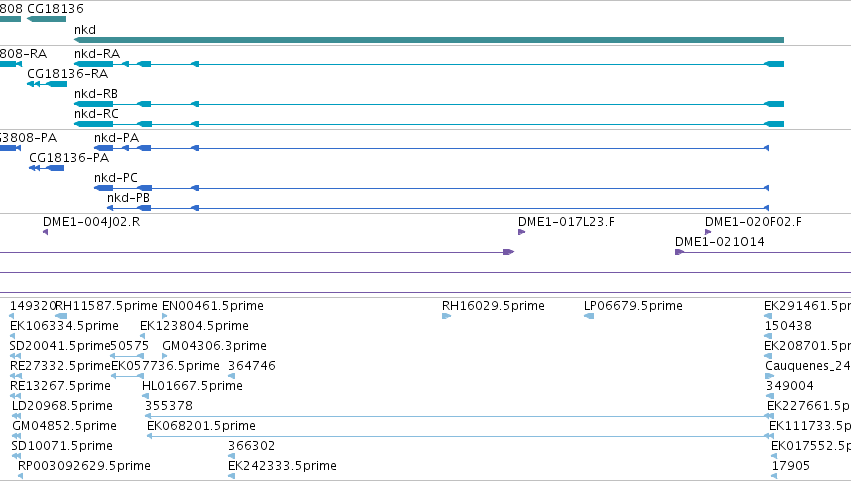Click the EK242333.5prime label
Screen dimensions: 851x481
tap(282, 467)
